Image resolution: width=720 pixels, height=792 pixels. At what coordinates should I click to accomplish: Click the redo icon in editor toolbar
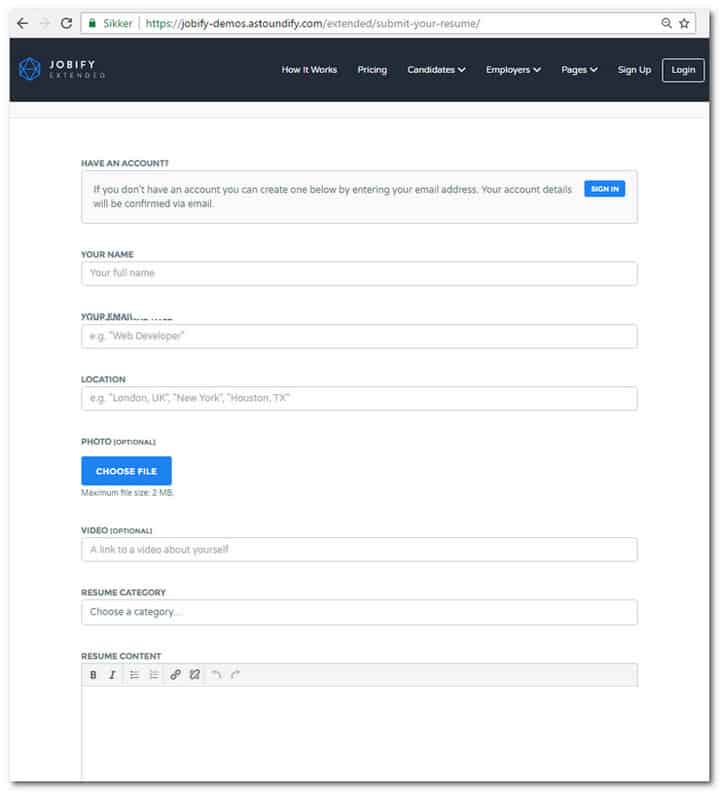[x=235, y=675]
